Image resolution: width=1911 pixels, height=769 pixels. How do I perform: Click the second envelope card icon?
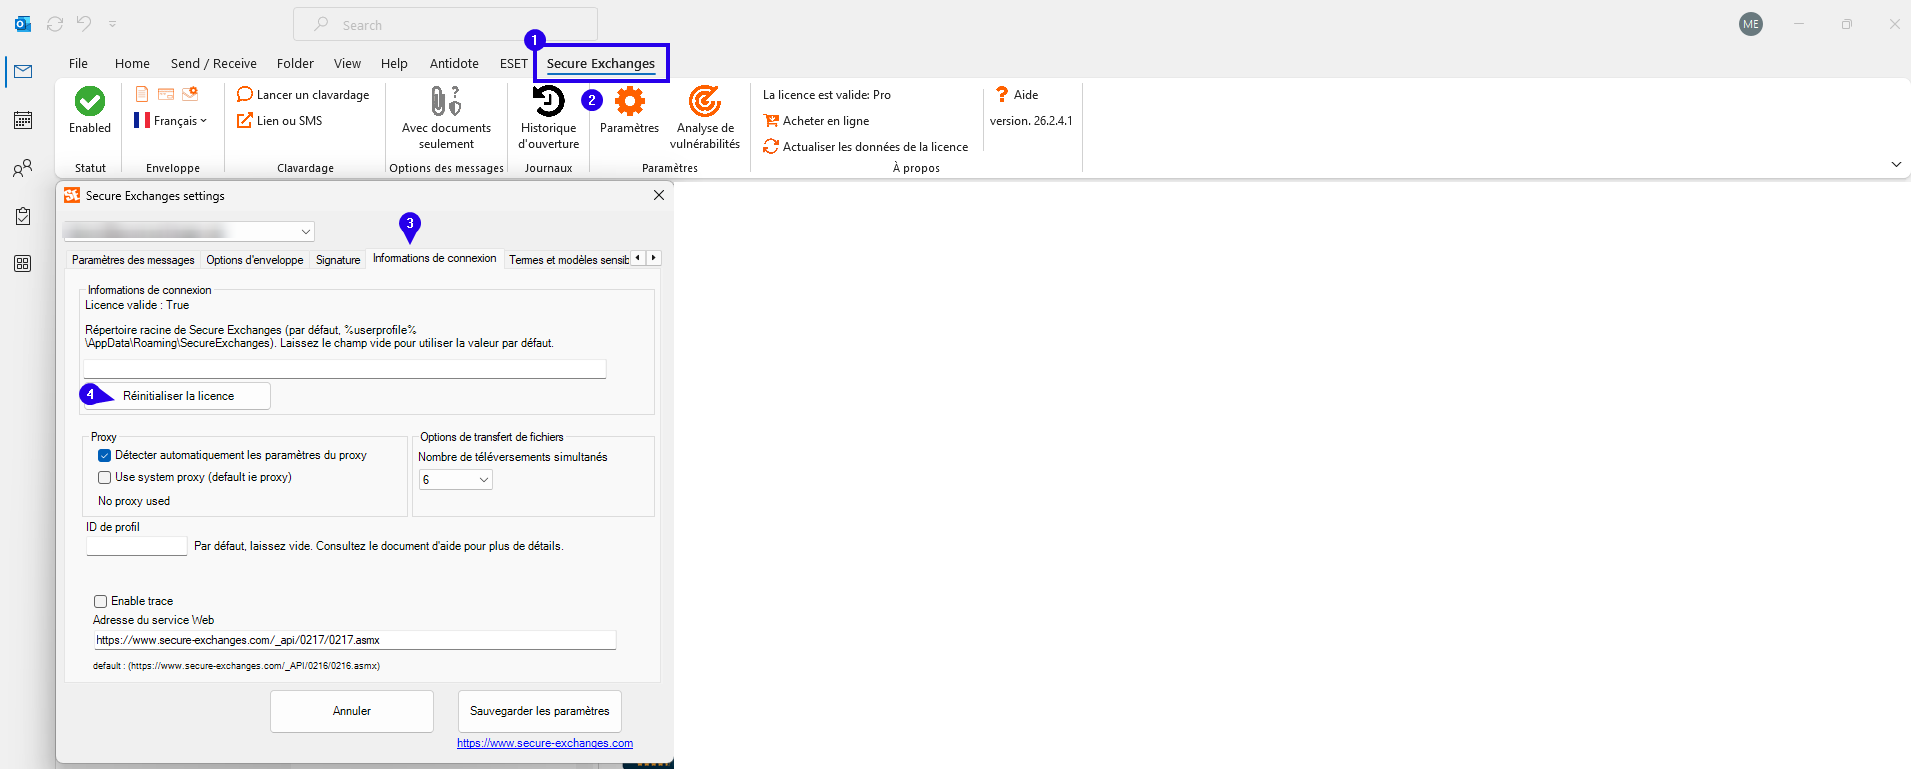click(166, 94)
